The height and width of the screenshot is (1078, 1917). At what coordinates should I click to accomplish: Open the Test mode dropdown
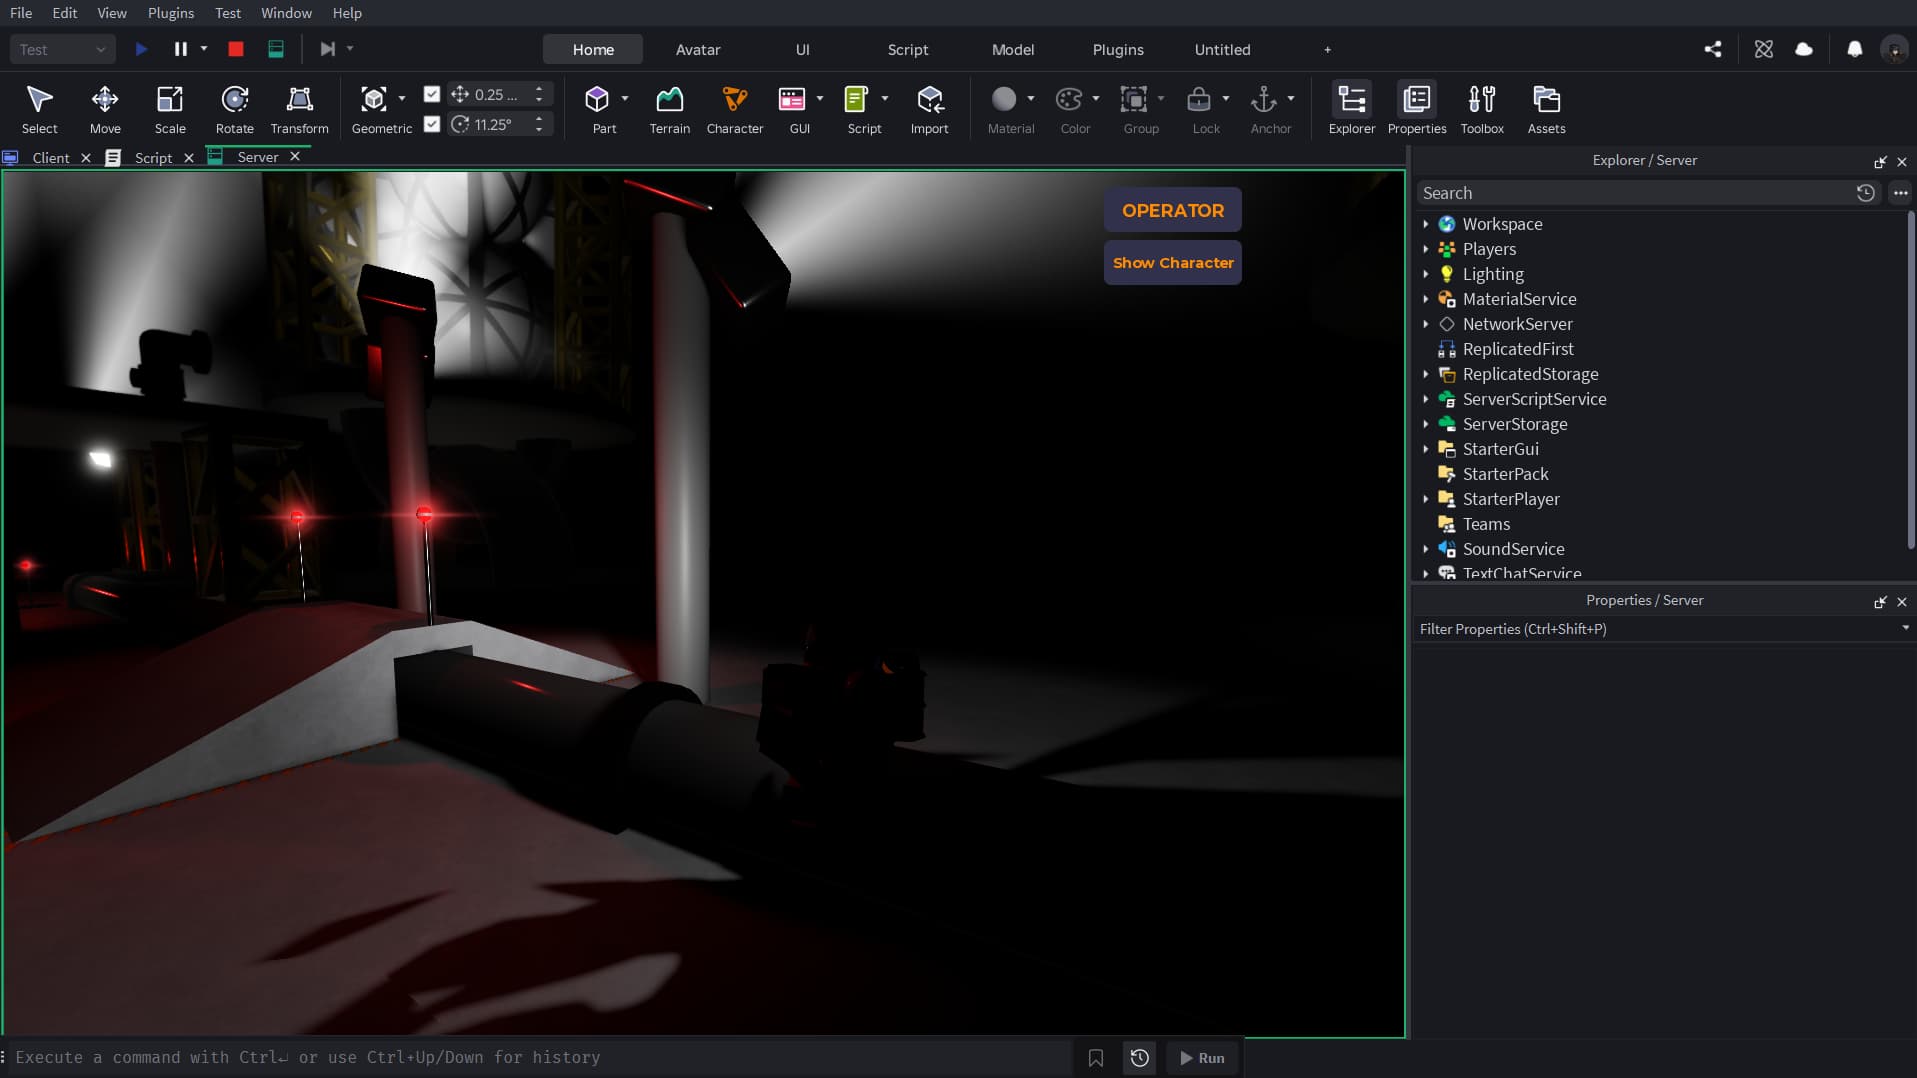click(62, 49)
